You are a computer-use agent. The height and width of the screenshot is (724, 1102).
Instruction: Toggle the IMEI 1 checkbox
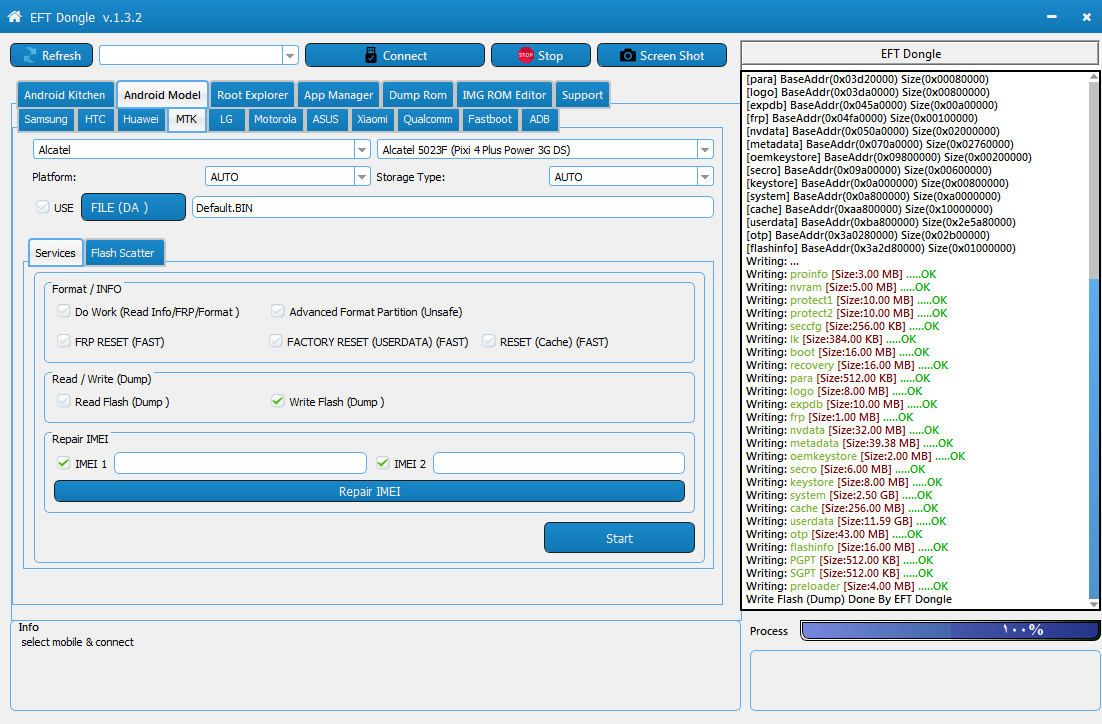[x=64, y=463]
